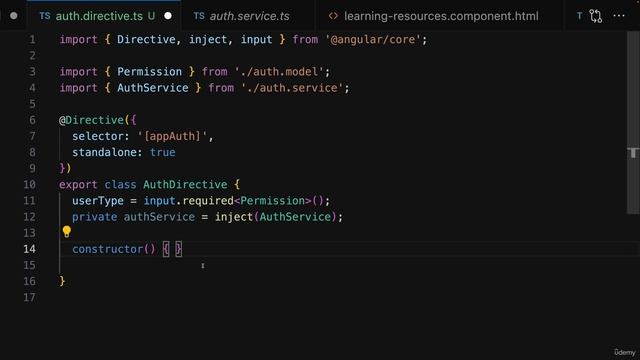Click the './auth.service' path string
This screenshot has height=360, width=640.
click(x=292, y=88)
